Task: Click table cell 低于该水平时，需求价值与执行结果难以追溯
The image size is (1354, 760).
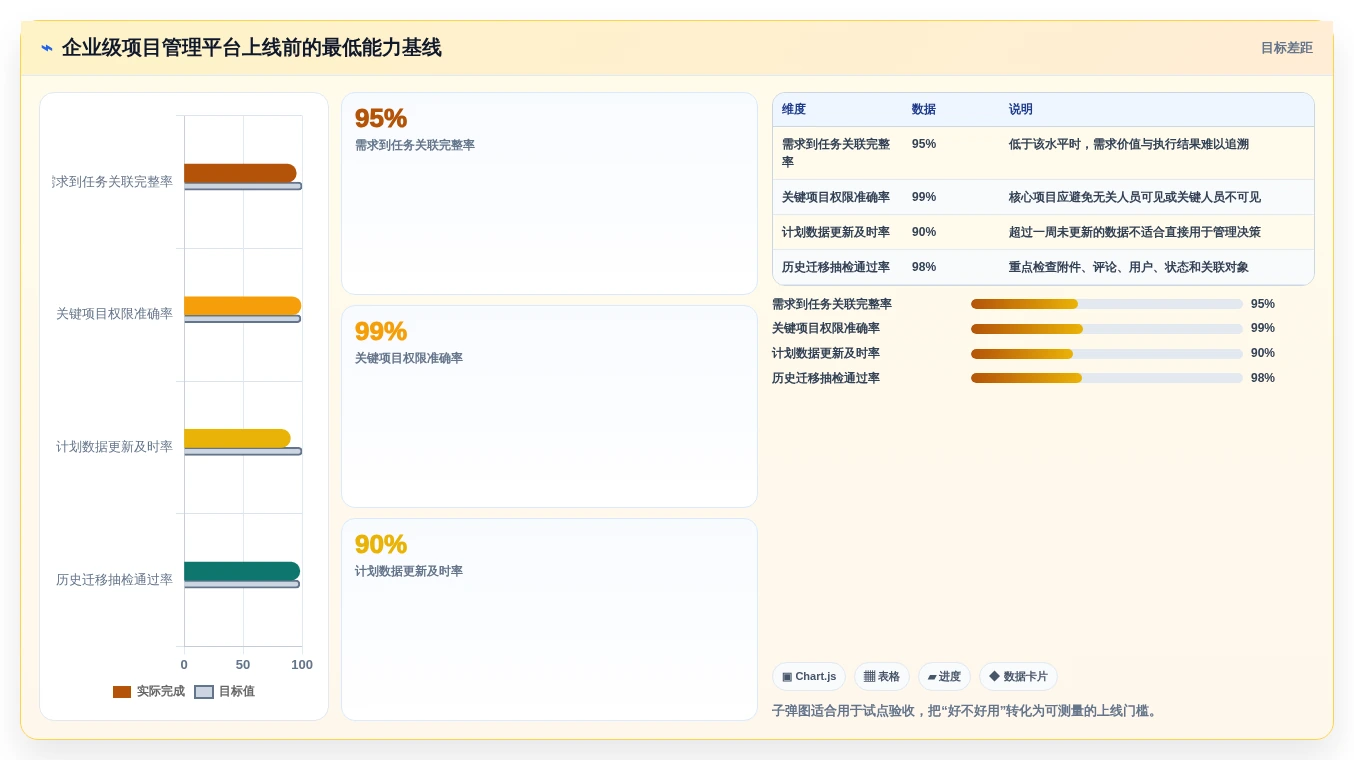Action: (1129, 145)
